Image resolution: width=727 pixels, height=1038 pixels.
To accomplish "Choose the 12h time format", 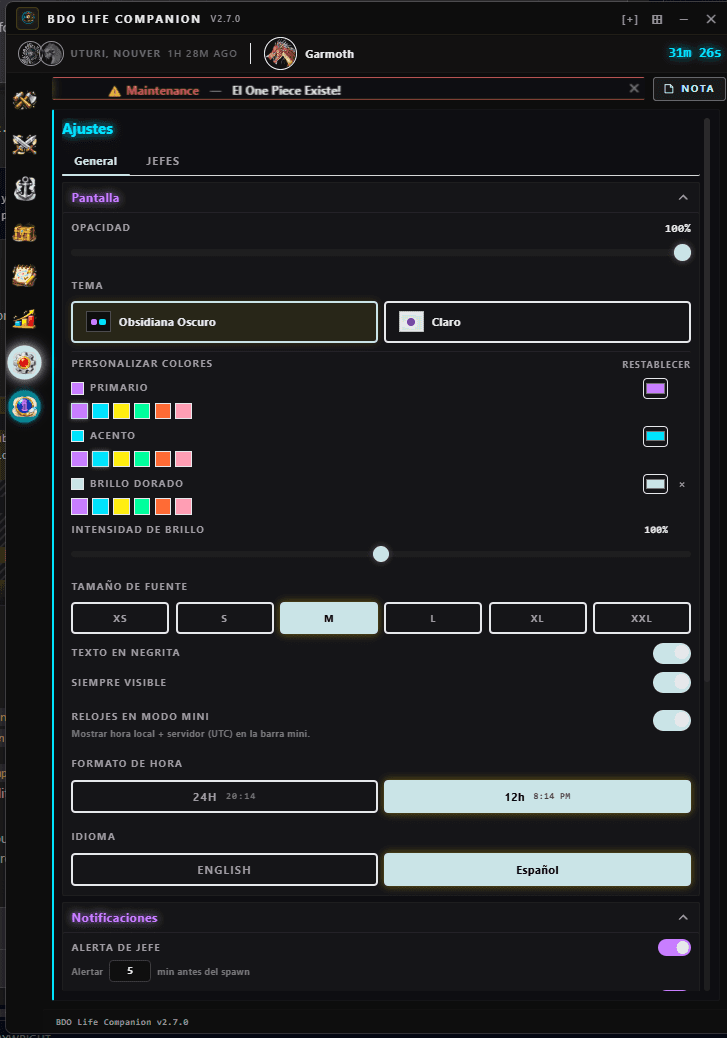I will [x=537, y=796].
